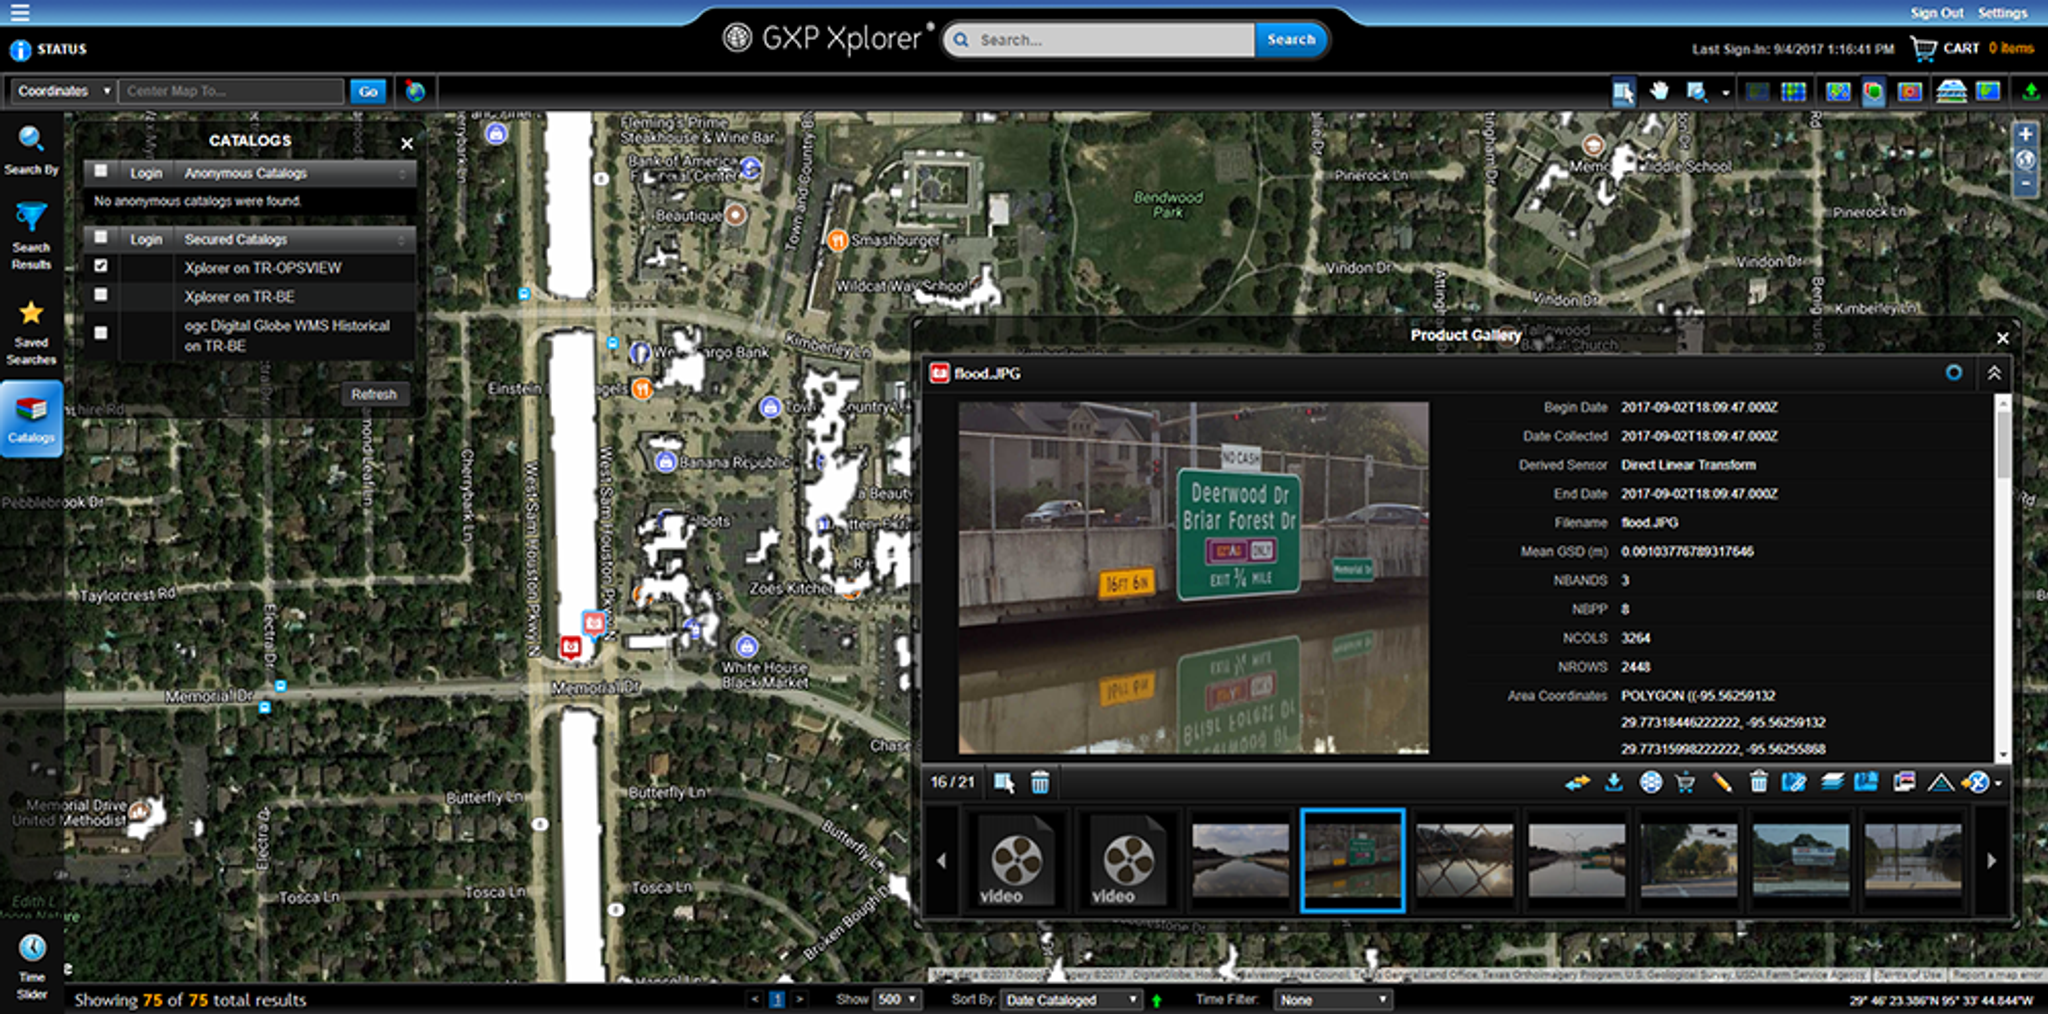2048x1014 pixels.
Task: Activate the pan hand tool
Action: [1660, 92]
